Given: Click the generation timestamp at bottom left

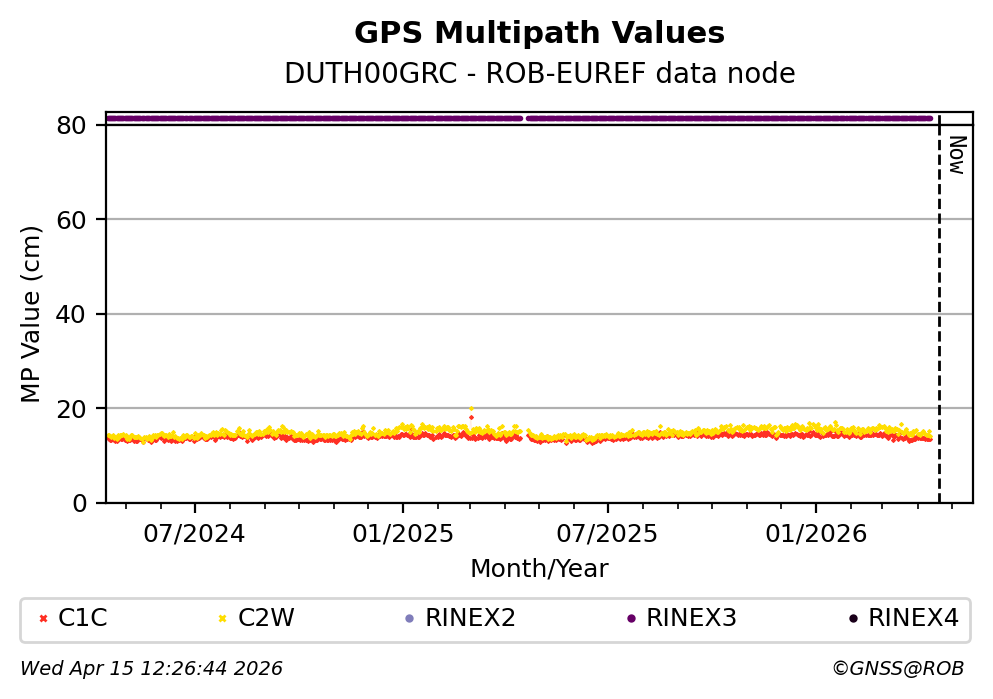Looking at the screenshot, I should [x=151, y=668].
